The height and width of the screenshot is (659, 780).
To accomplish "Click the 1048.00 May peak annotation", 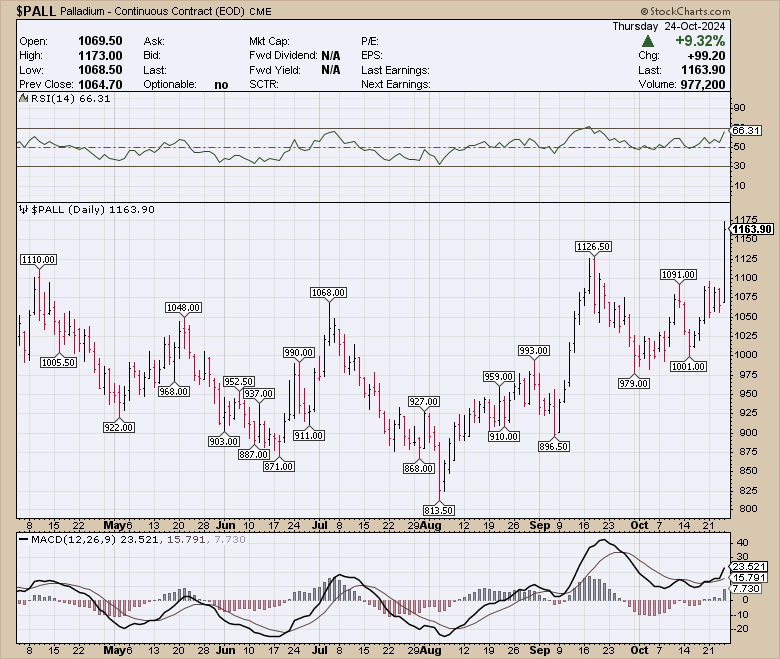I will pos(184,308).
